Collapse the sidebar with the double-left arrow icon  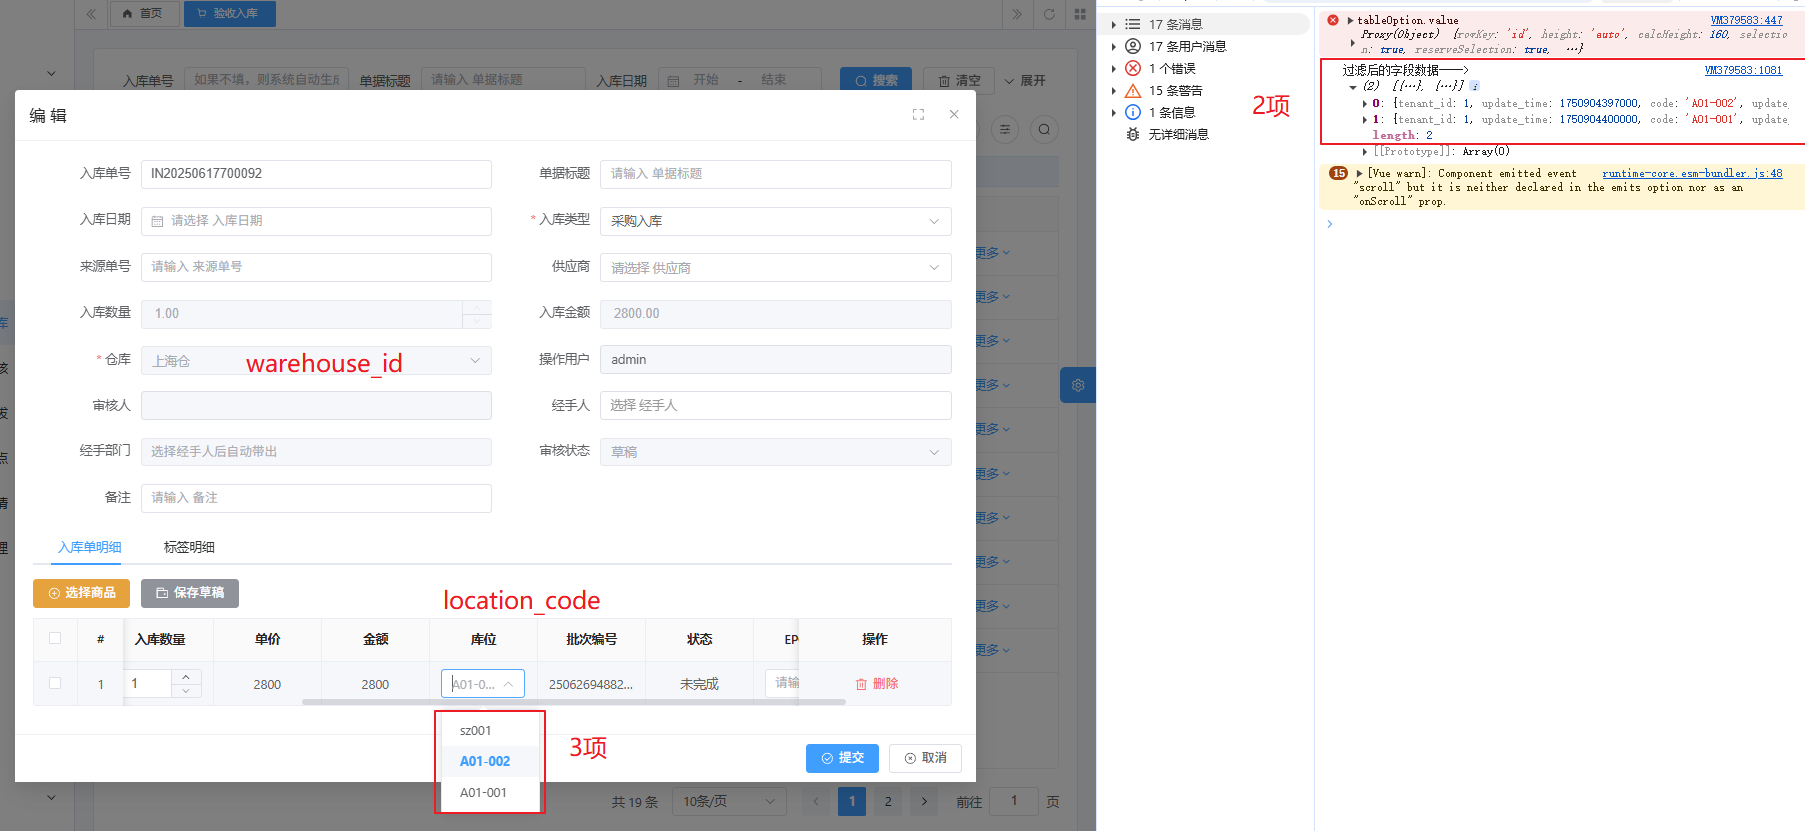click(91, 14)
